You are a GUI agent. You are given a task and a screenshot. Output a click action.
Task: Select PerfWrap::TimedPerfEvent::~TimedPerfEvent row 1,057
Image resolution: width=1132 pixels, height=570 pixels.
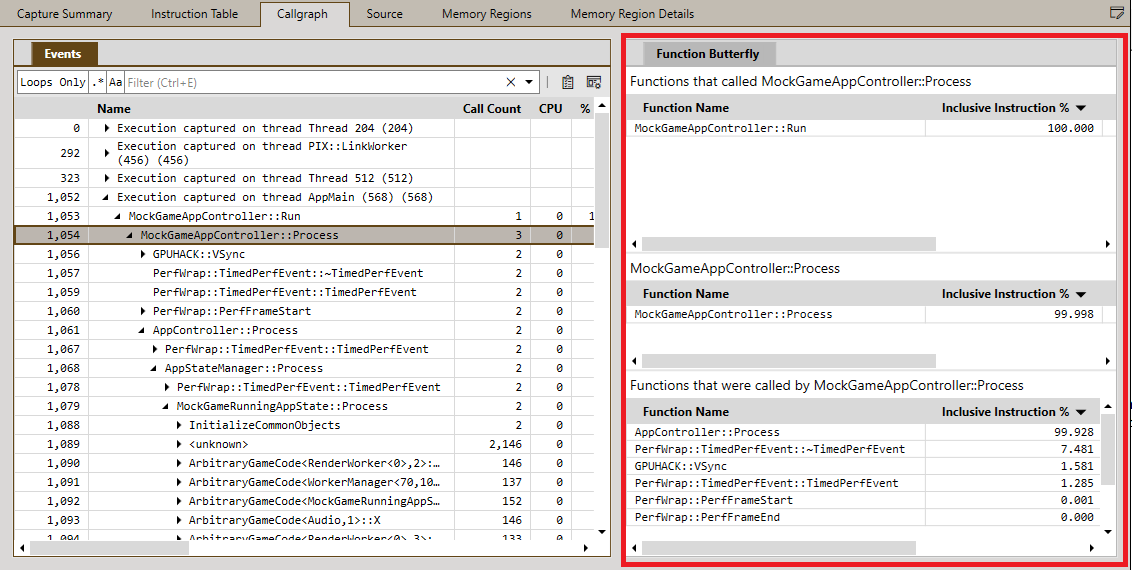304,273
